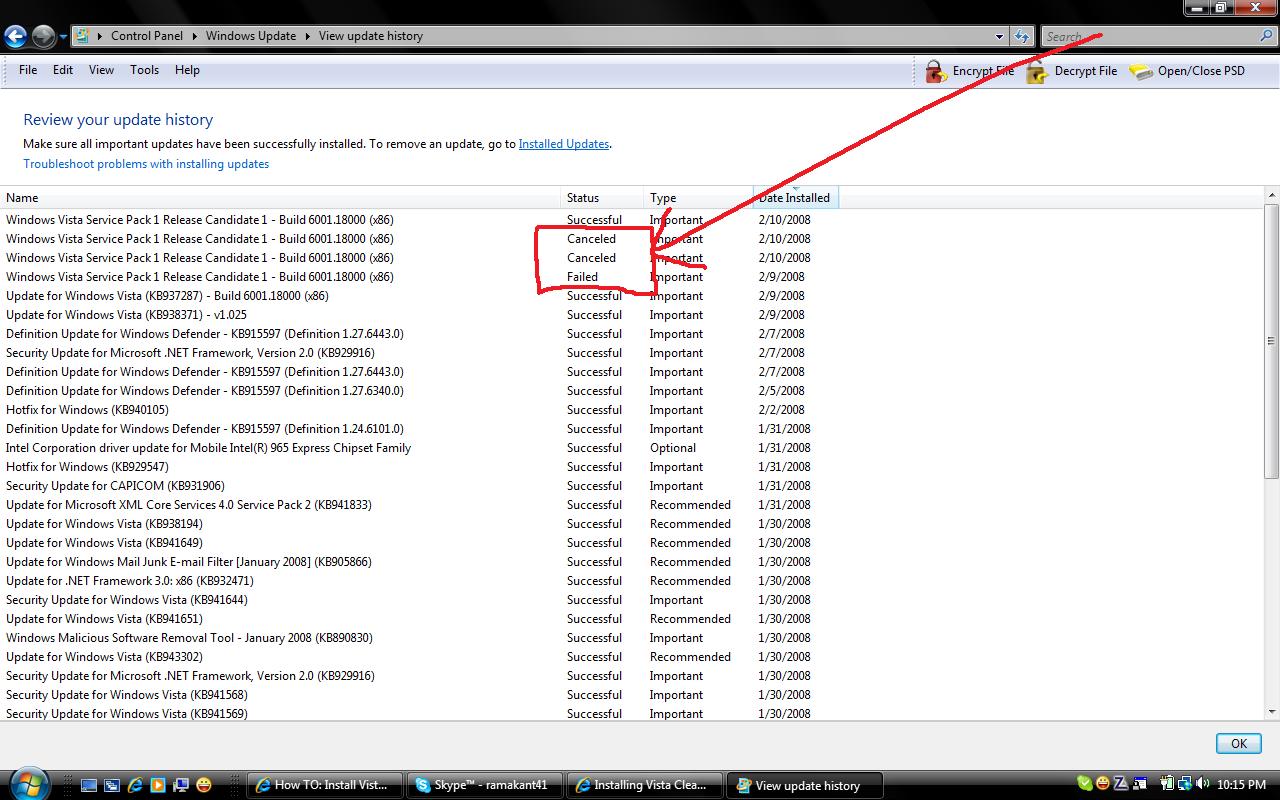Screen dimensions: 1280x800
Task: Switch to Skype ramakant41 taskbar button
Action: [485, 785]
